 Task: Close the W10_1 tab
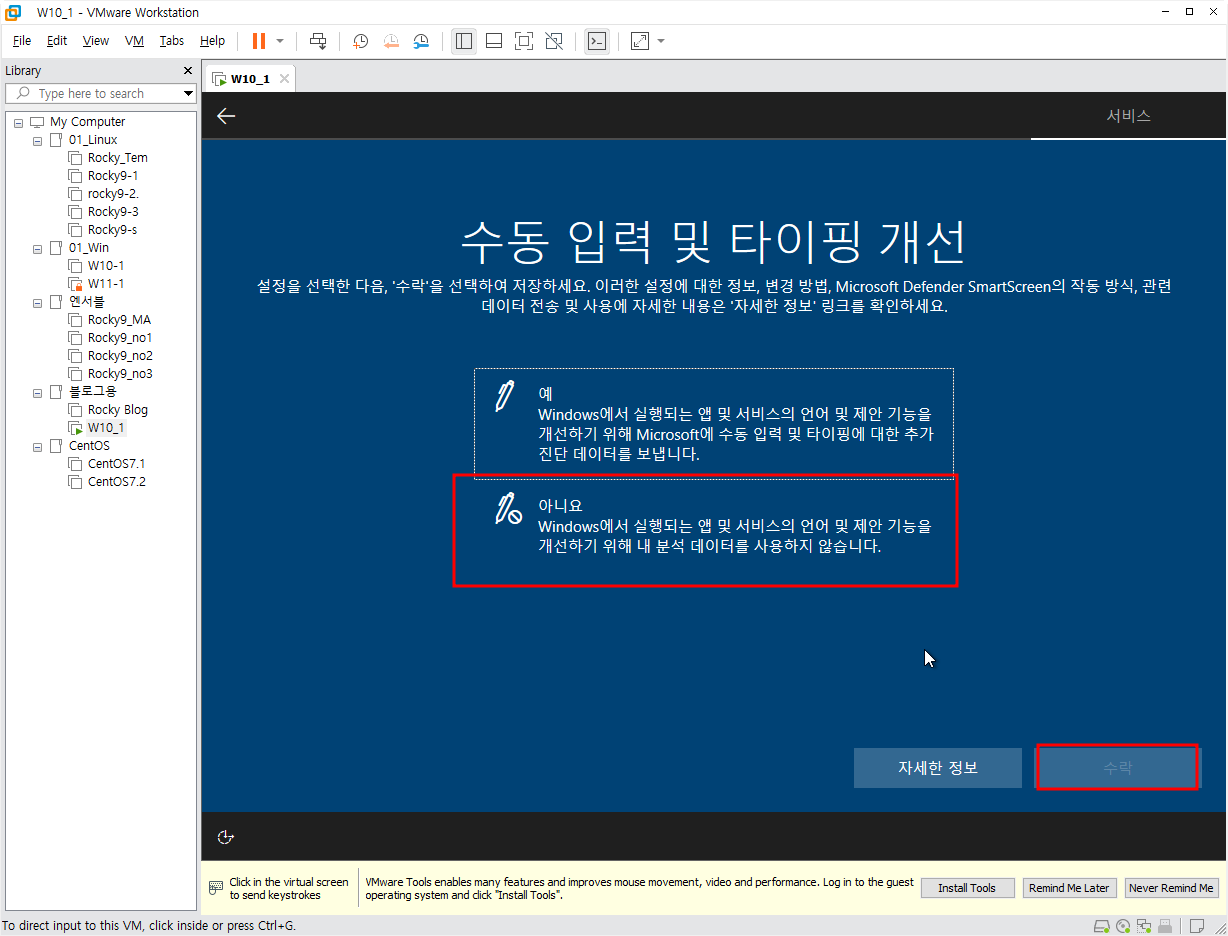(x=284, y=79)
